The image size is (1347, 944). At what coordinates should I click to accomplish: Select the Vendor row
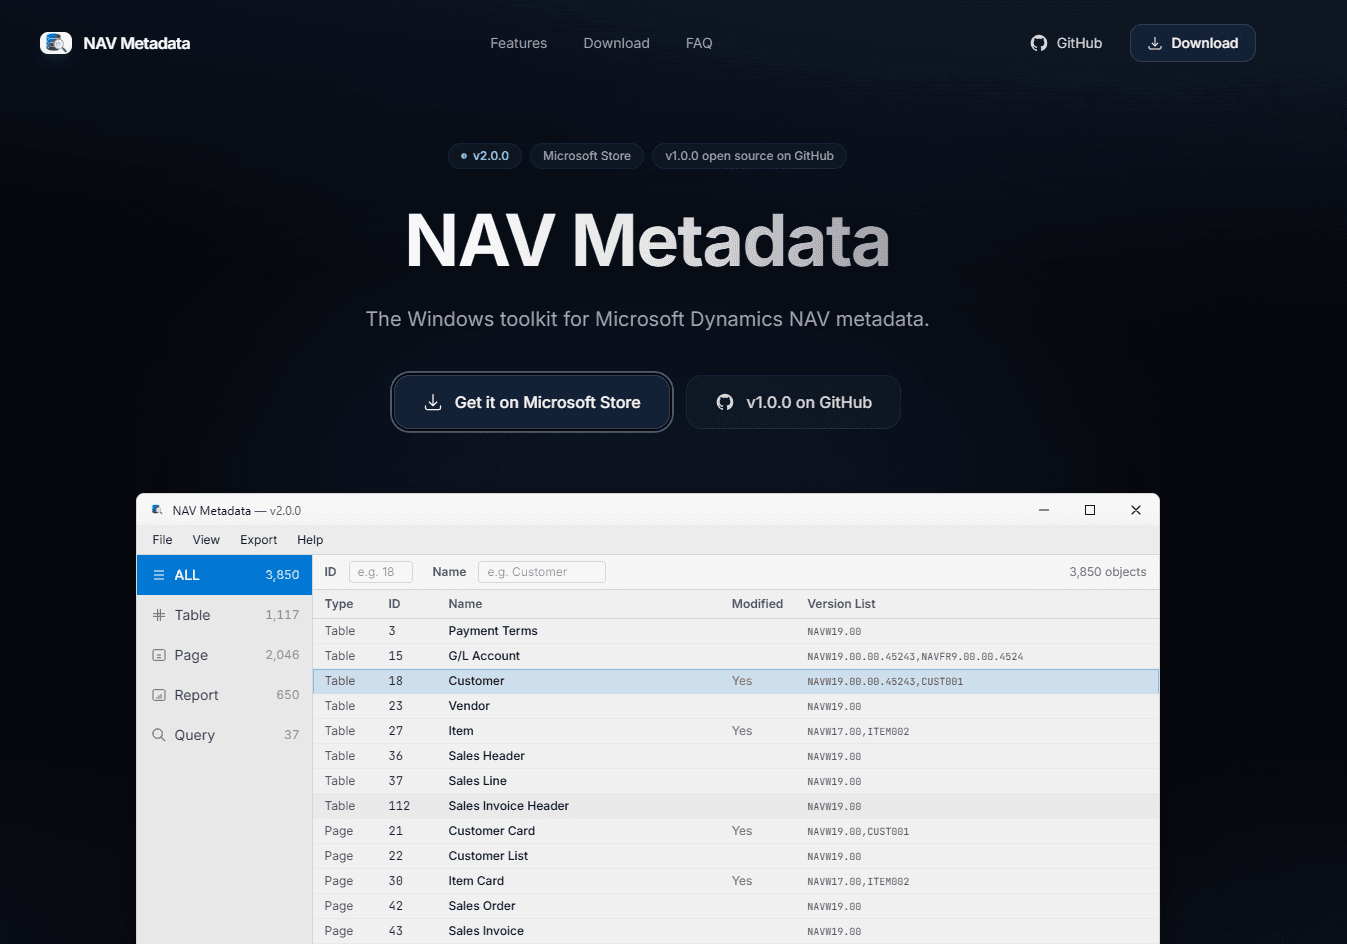pyautogui.click(x=736, y=706)
